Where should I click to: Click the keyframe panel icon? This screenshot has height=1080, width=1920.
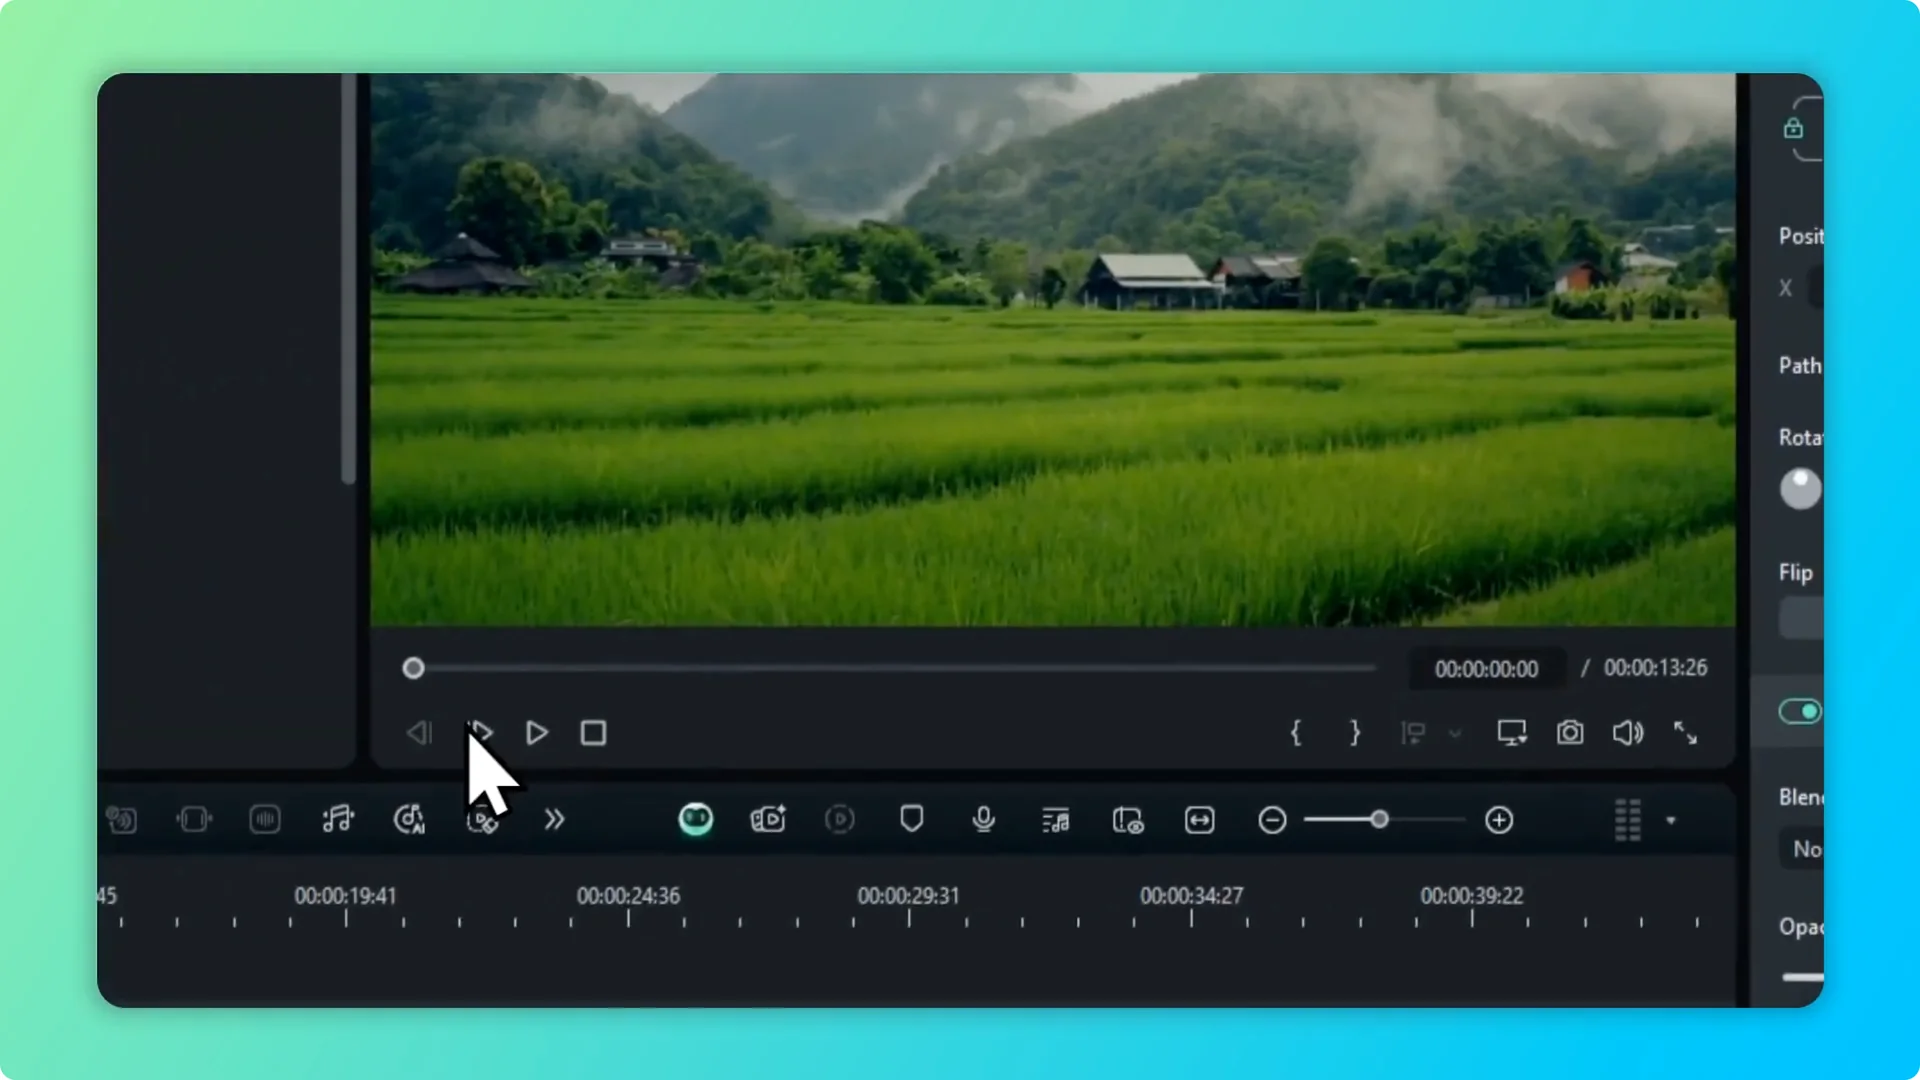tap(194, 820)
